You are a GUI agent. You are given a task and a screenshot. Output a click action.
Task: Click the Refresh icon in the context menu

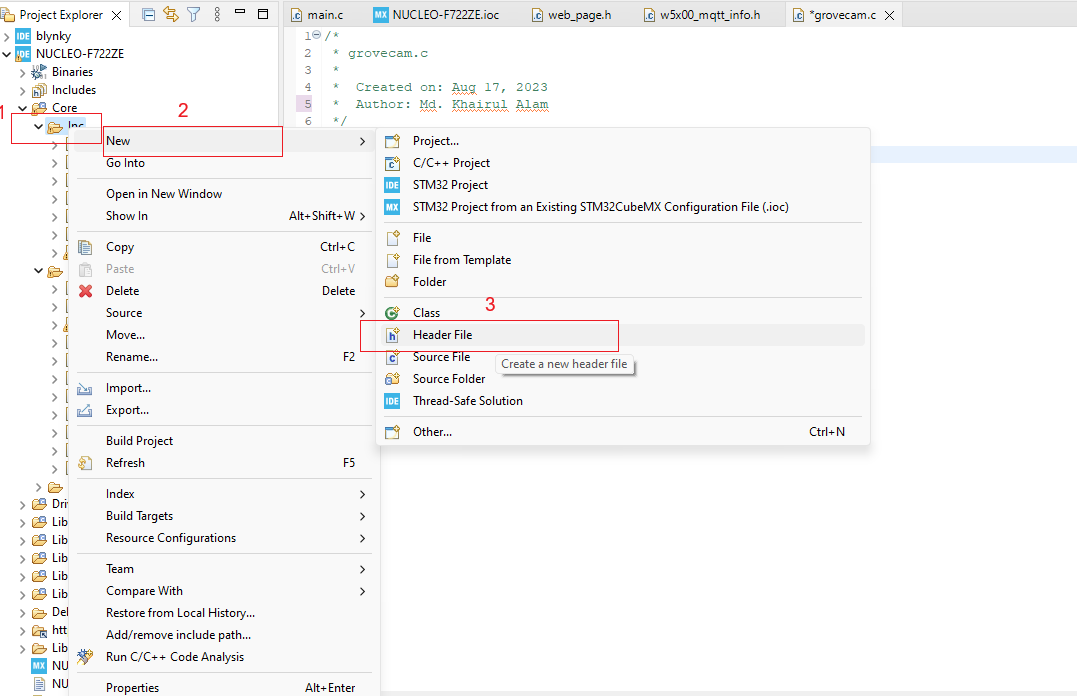(x=85, y=463)
